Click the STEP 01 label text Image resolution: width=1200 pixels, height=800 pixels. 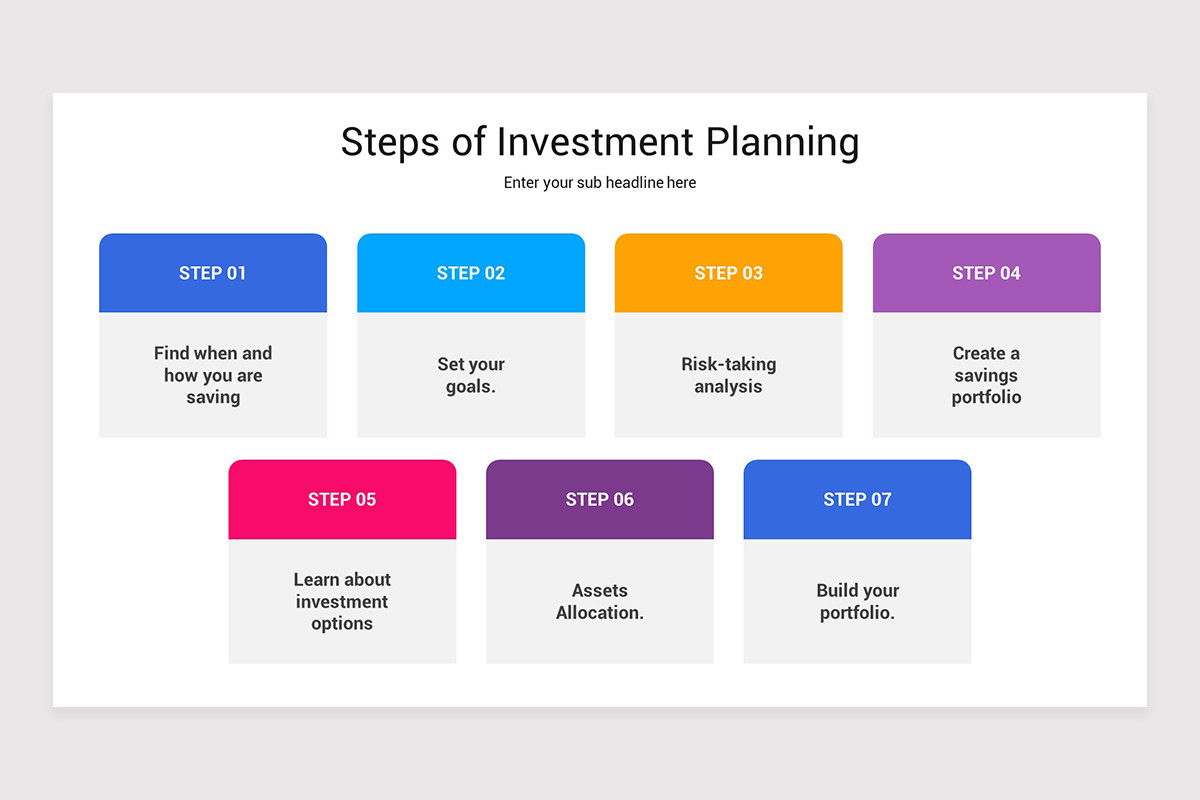coord(213,273)
